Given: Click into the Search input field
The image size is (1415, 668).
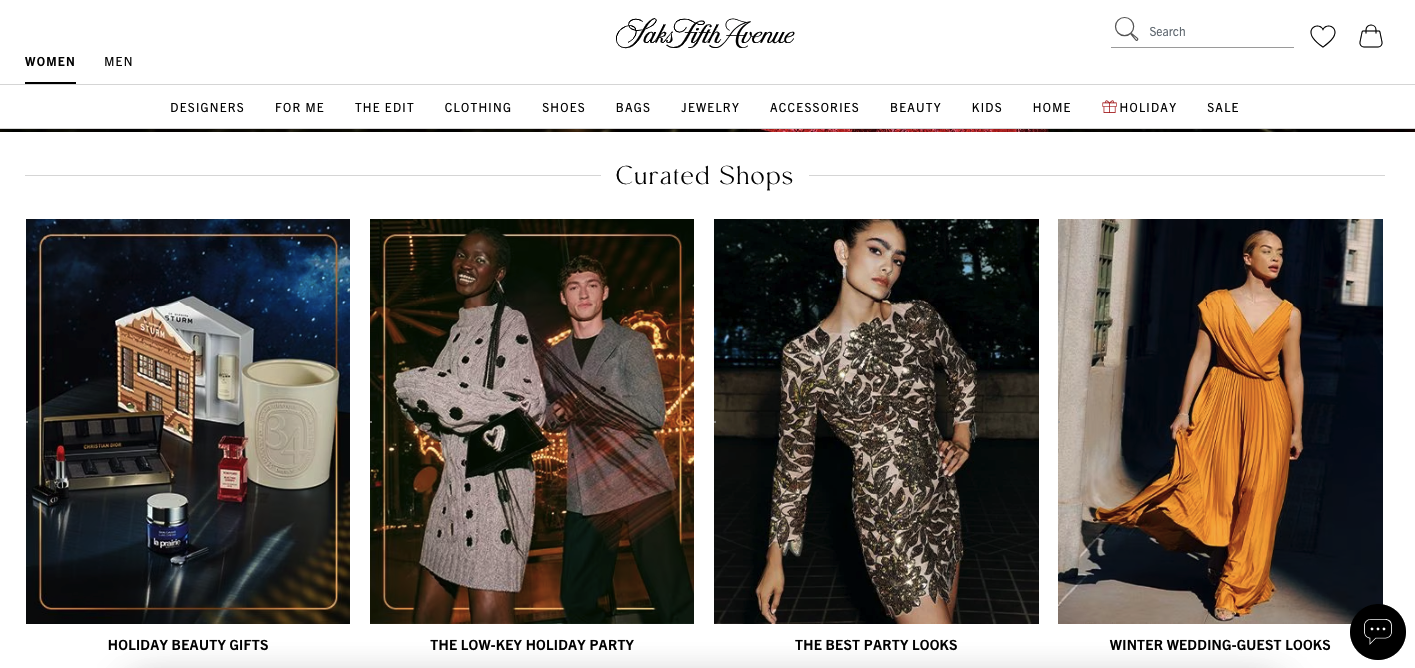Looking at the screenshot, I should click(x=1220, y=32).
